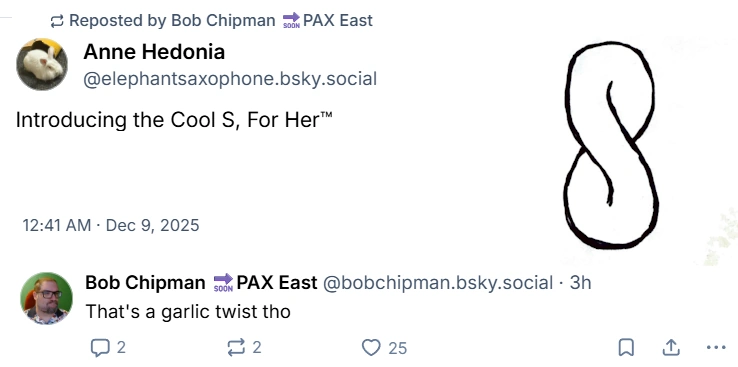This screenshot has width=738, height=367.
Task: Open Anne Hedonia's profile name link
Action: tap(154, 52)
